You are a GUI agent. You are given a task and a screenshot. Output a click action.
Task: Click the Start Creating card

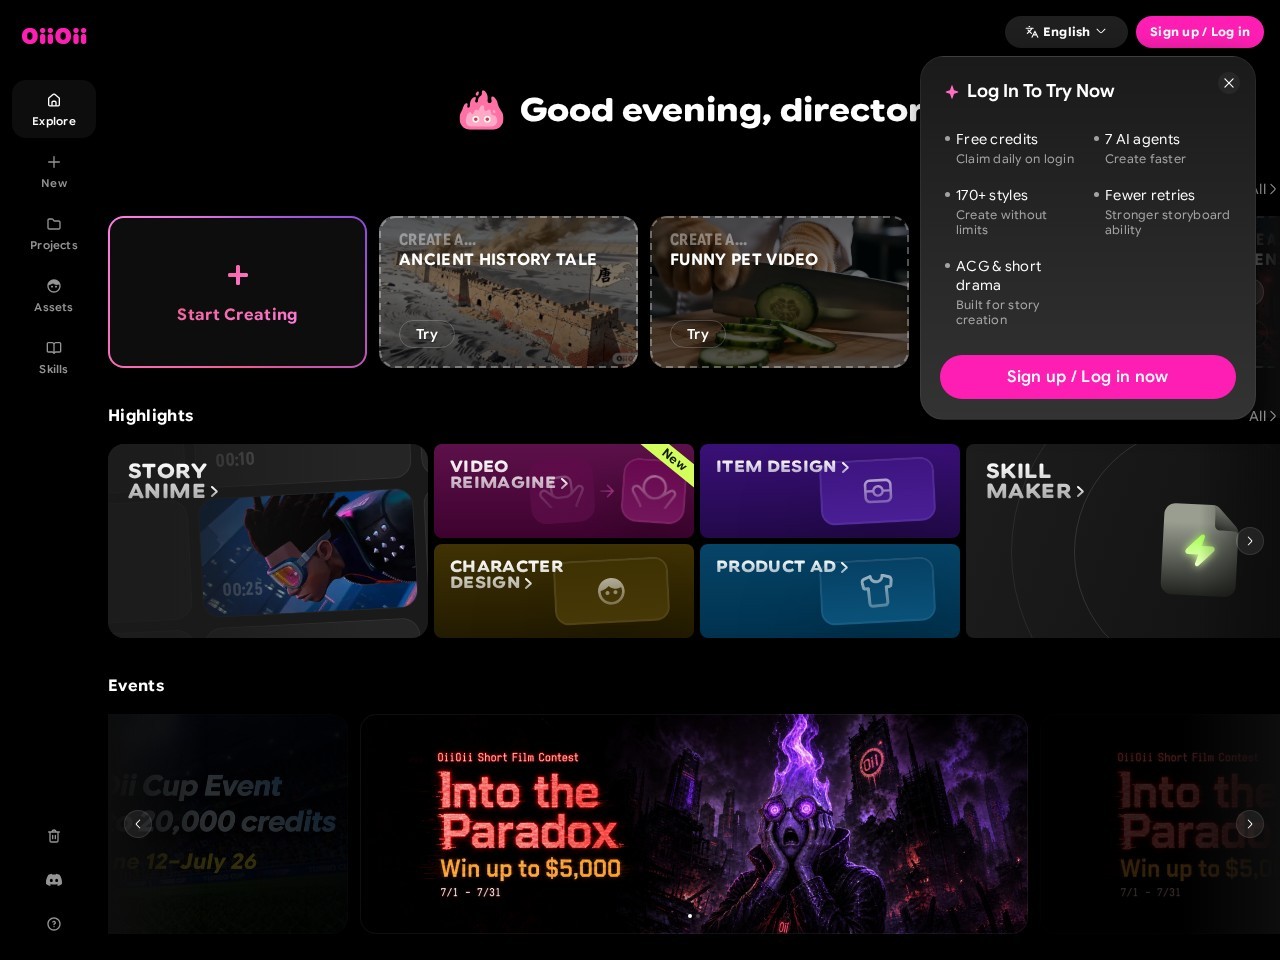pos(237,292)
